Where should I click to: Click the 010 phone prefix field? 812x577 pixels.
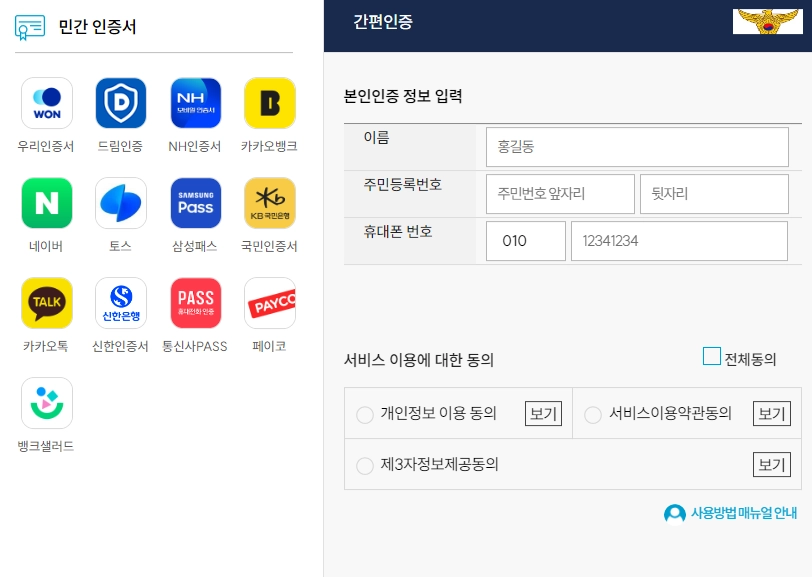click(x=525, y=240)
